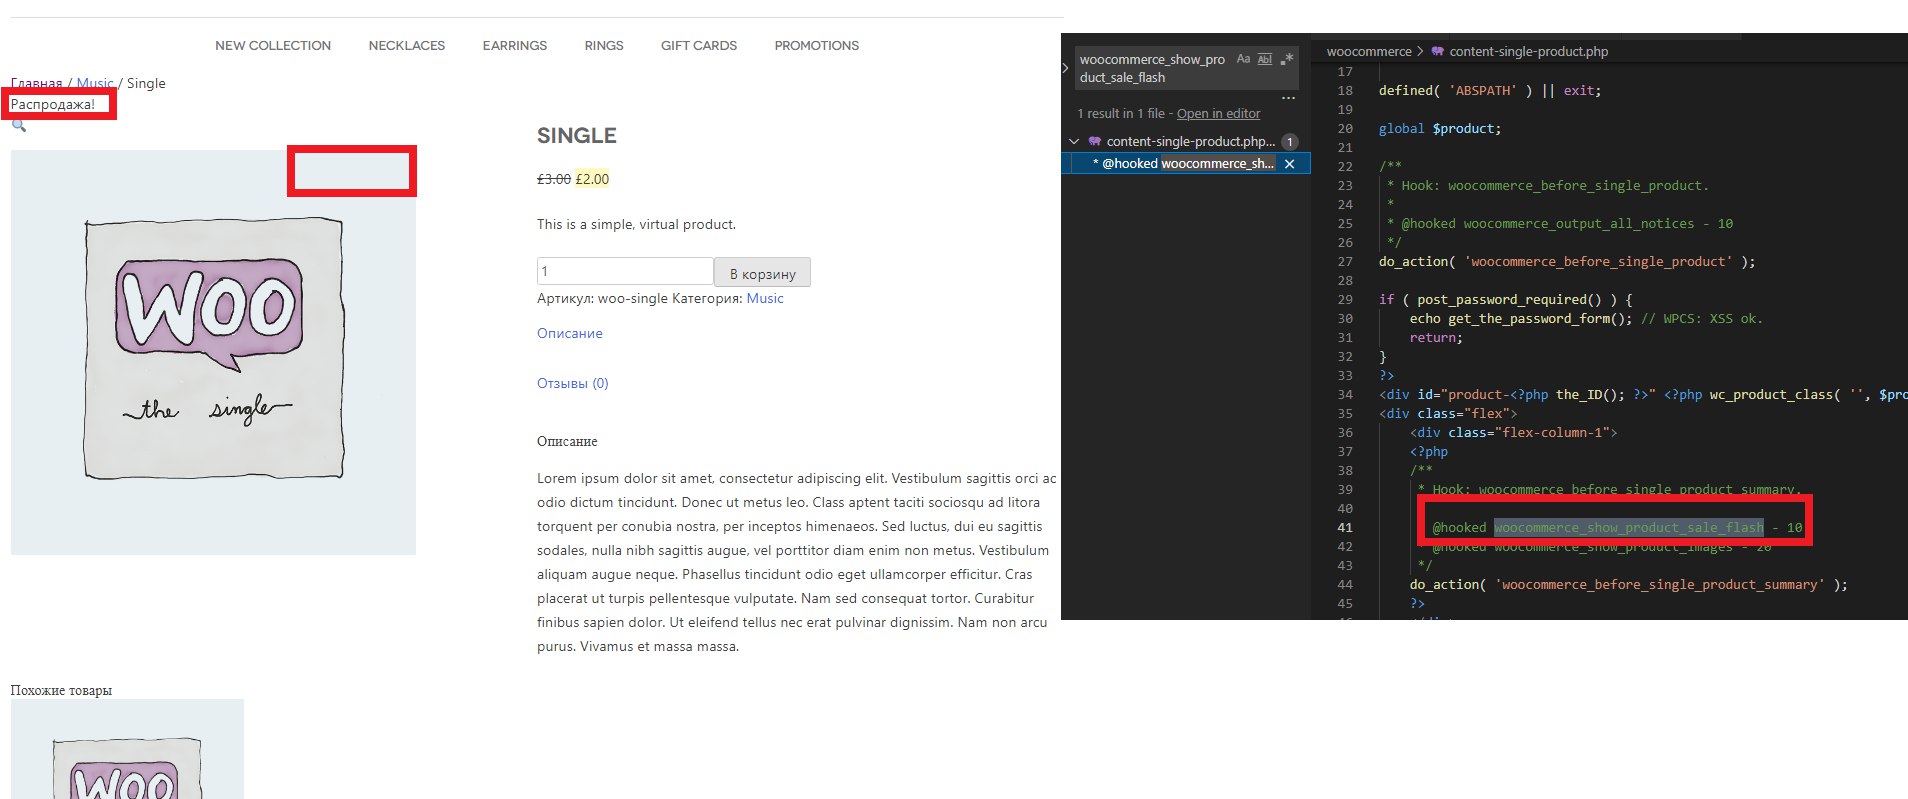Click the quantity input field
The width and height of the screenshot is (1908, 799).
point(625,271)
